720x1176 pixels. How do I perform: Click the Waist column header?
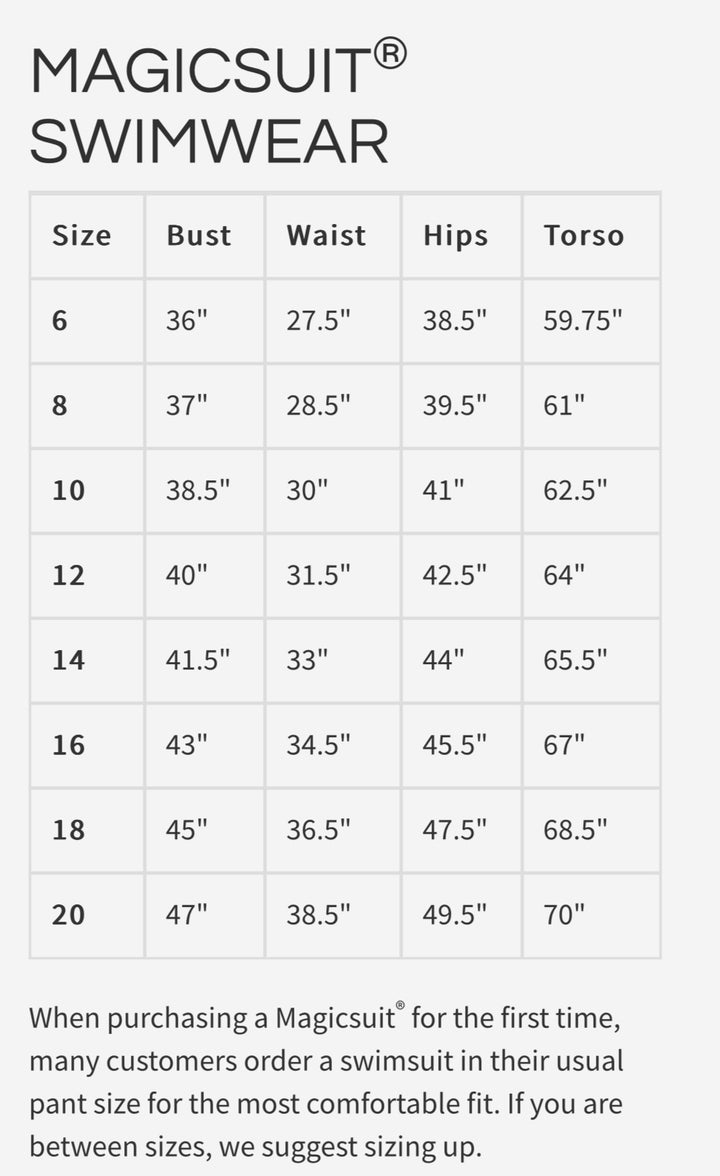coord(326,236)
